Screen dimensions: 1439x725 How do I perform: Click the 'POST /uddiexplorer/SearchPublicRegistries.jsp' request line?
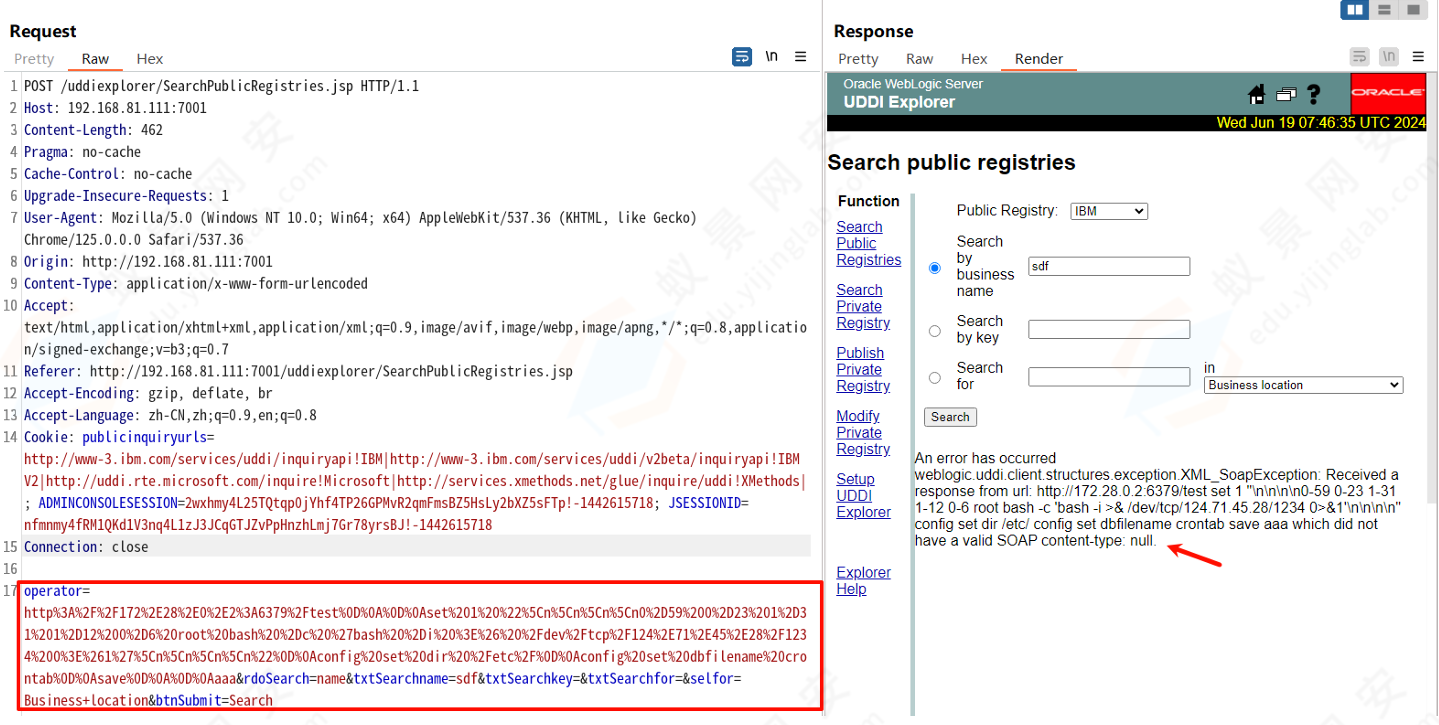[221, 86]
